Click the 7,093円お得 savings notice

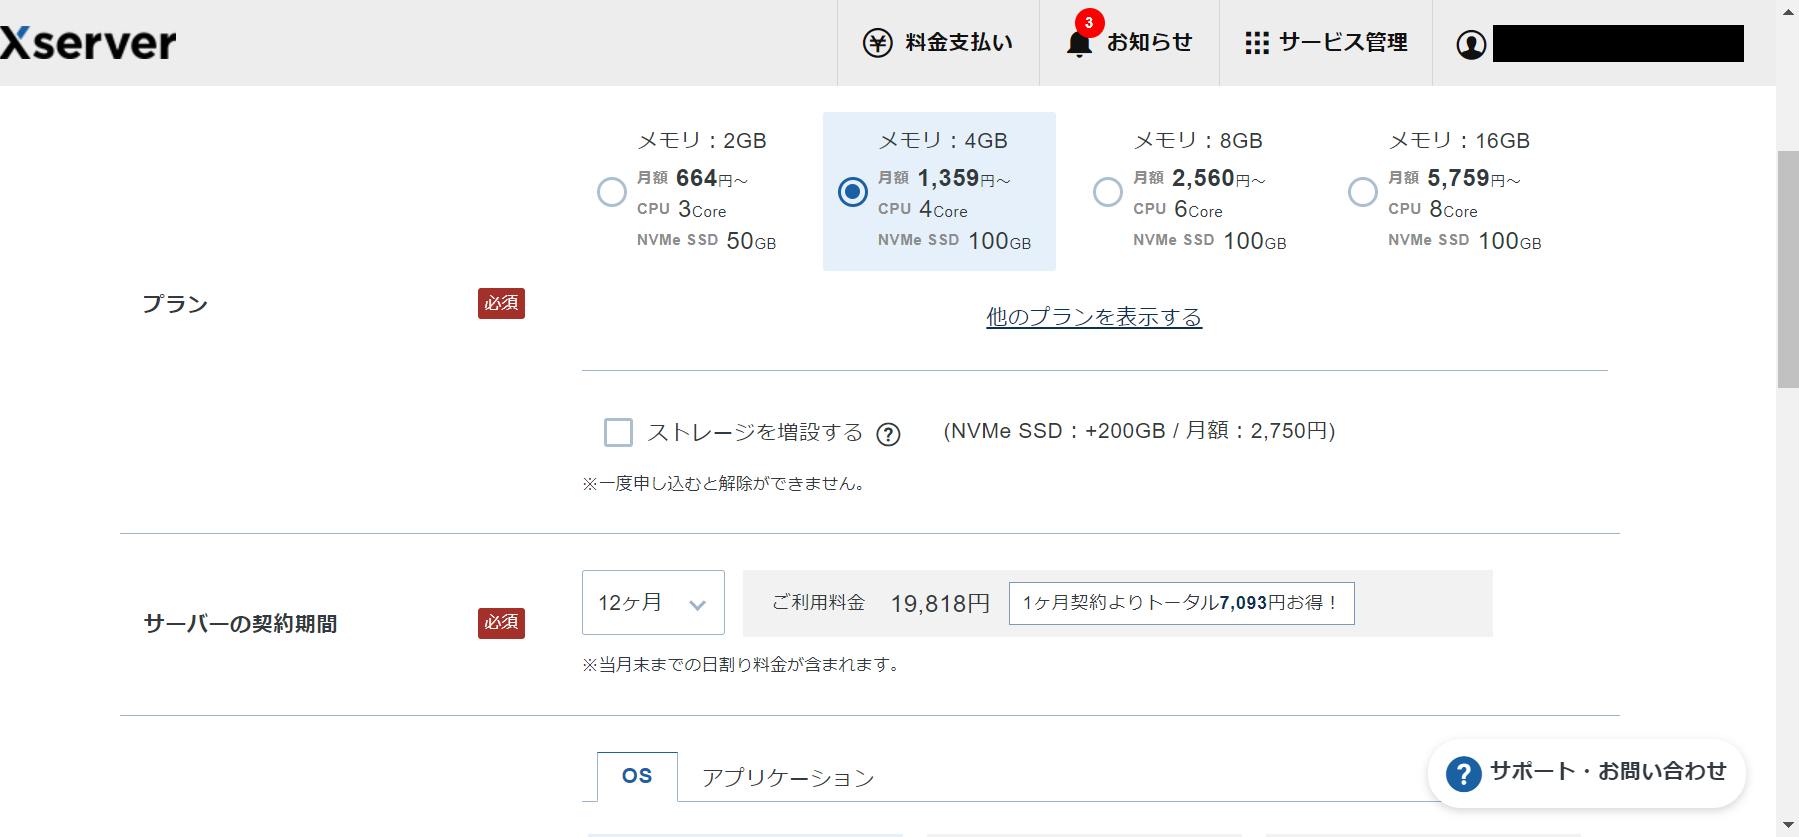pos(1182,603)
